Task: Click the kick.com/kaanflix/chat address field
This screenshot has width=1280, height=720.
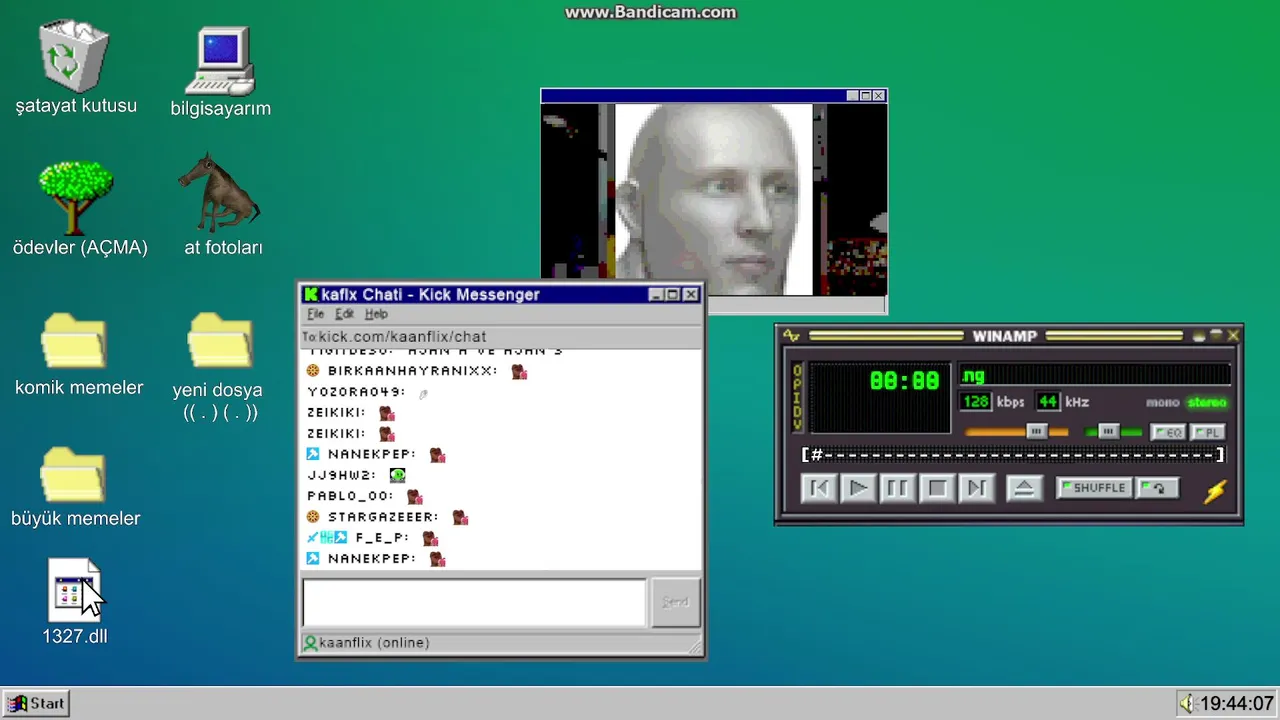Action: pos(500,337)
